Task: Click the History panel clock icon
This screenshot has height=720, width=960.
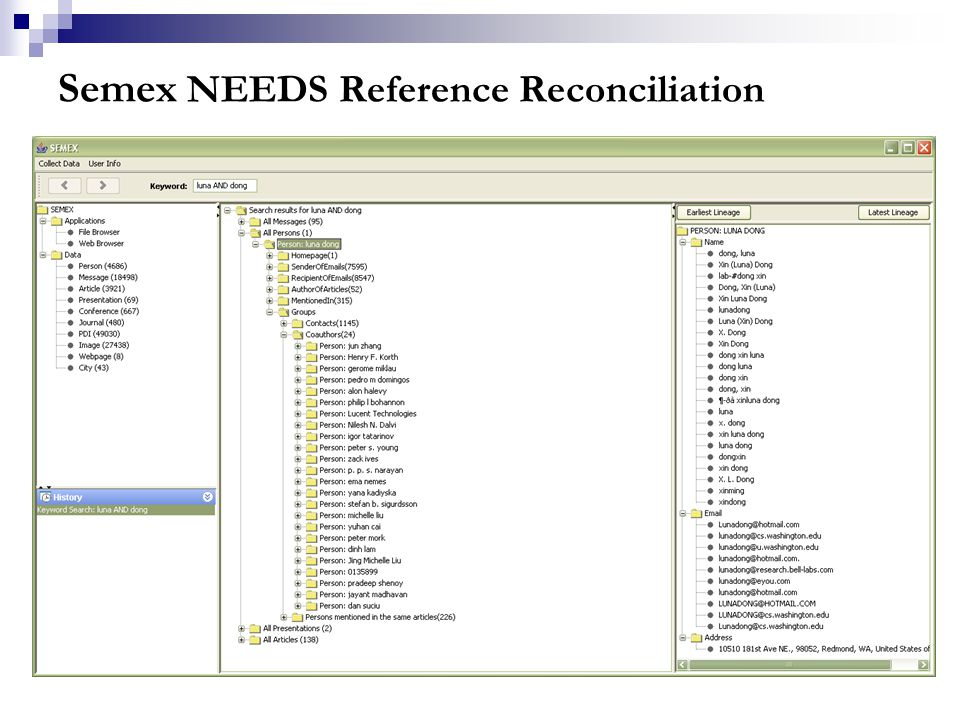Action: pyautogui.click(x=45, y=497)
